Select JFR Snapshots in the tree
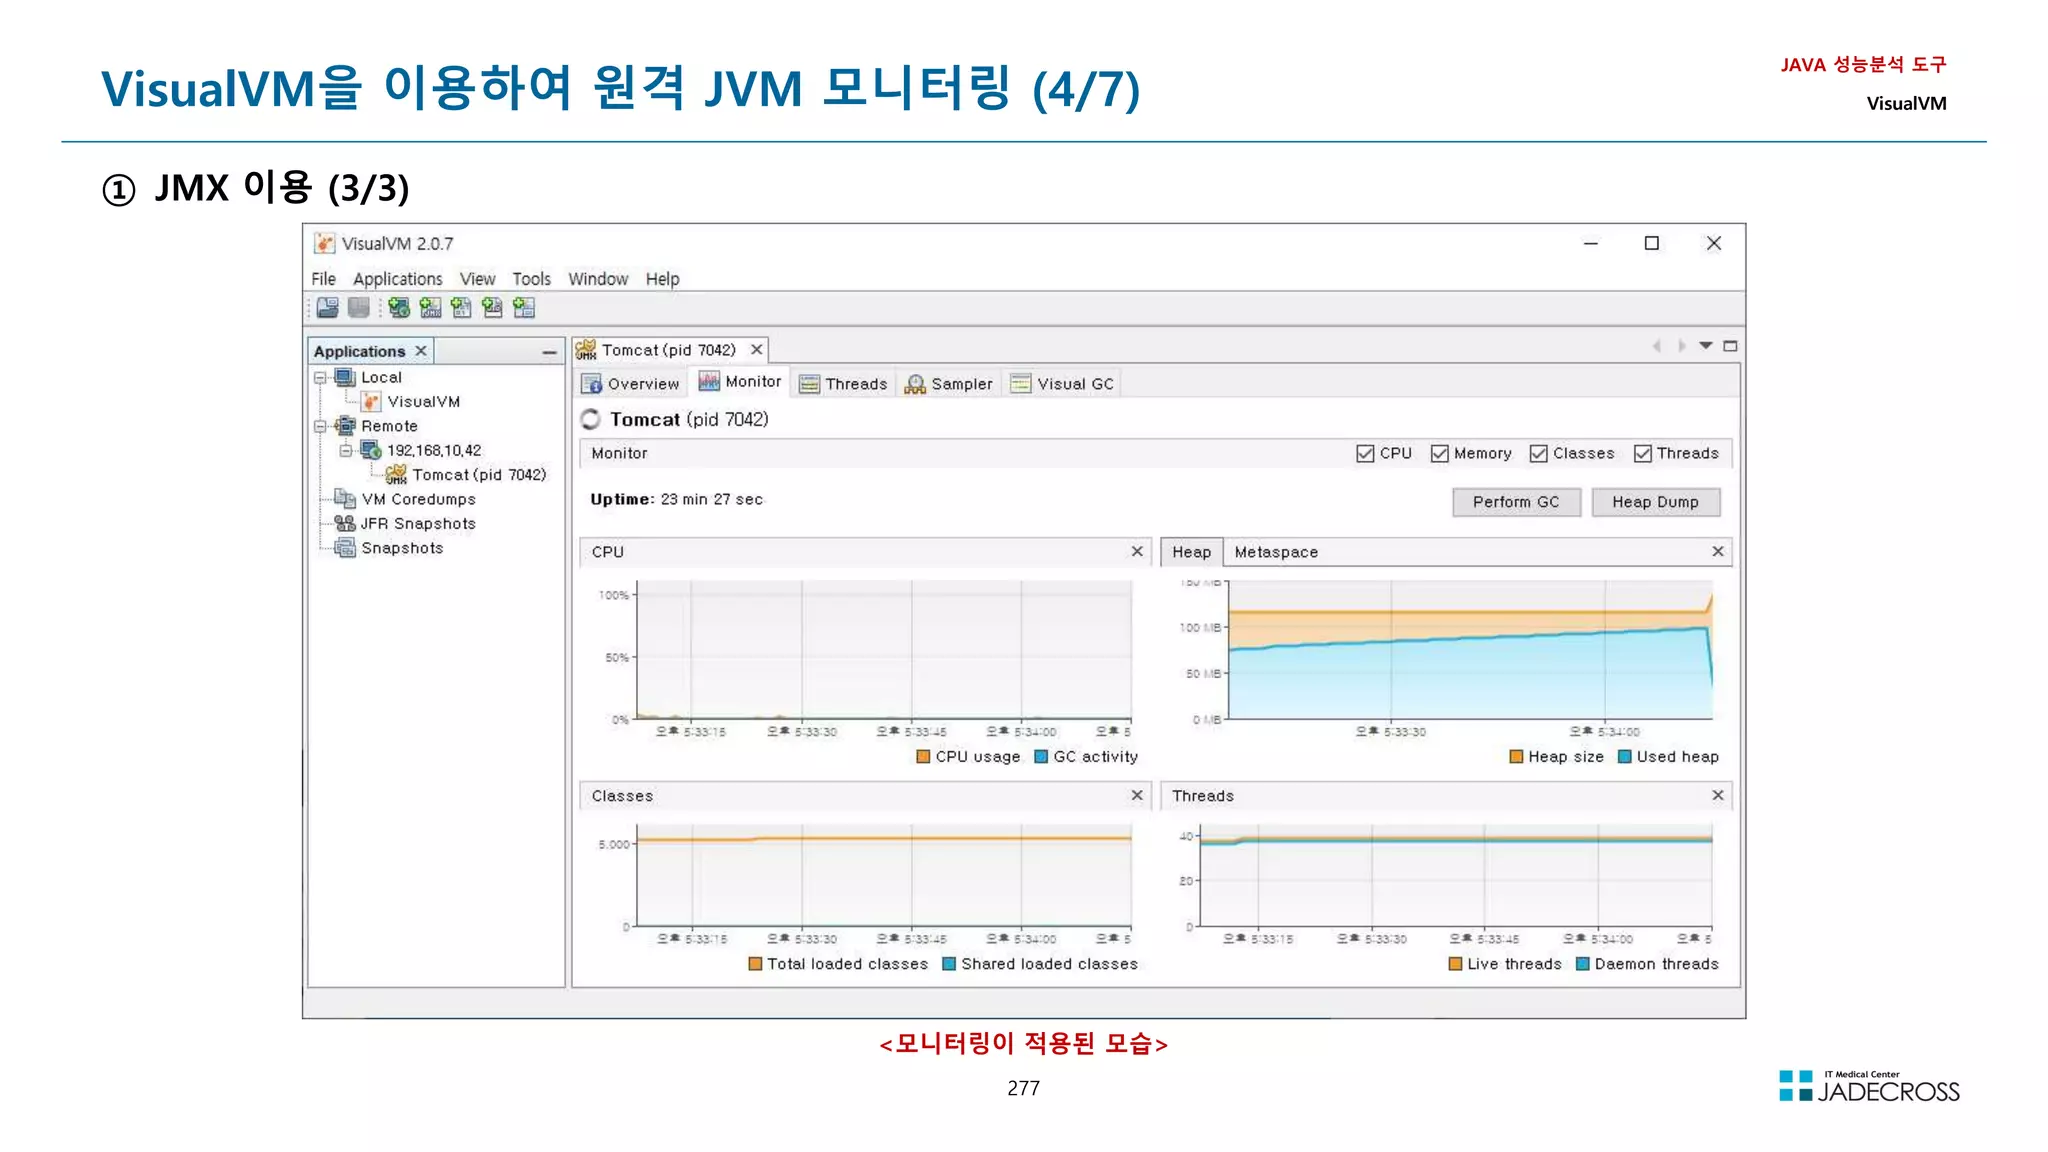2048x1152 pixels. coord(418,524)
